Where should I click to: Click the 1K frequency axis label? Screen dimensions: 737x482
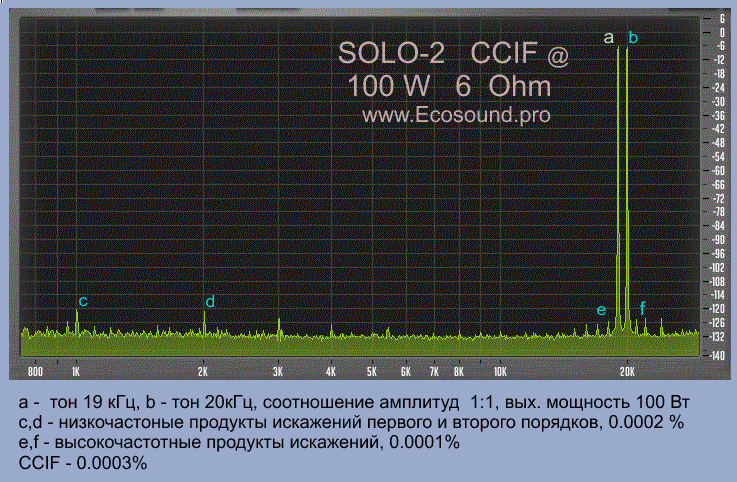point(76,372)
